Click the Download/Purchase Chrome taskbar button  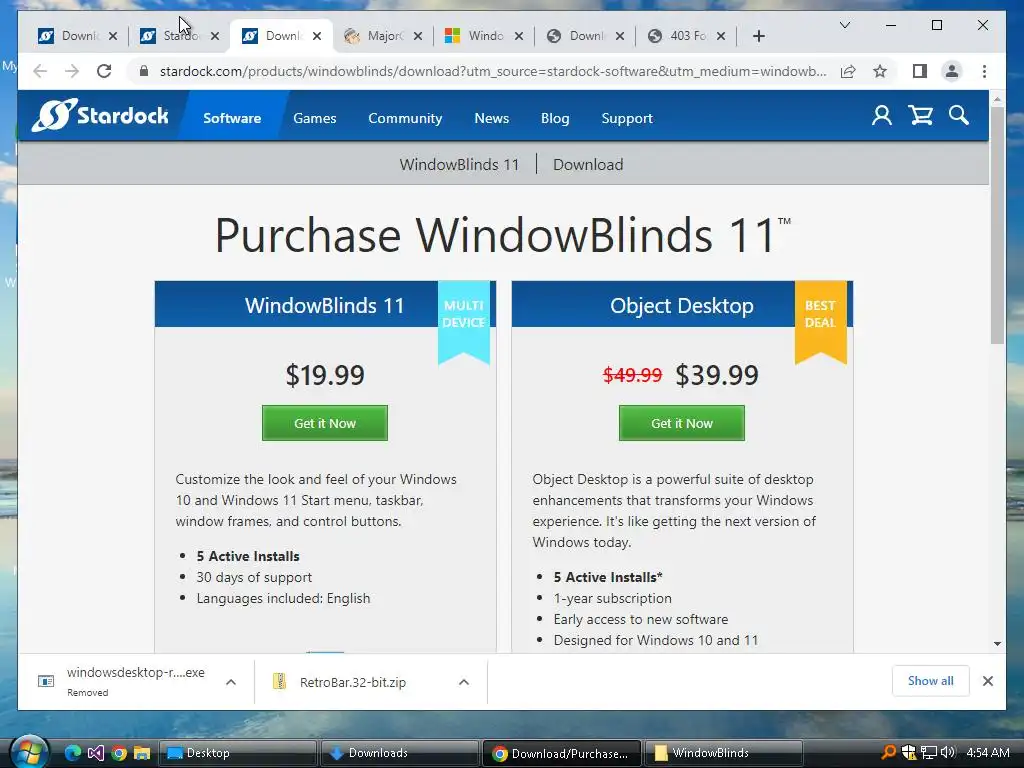click(x=562, y=753)
